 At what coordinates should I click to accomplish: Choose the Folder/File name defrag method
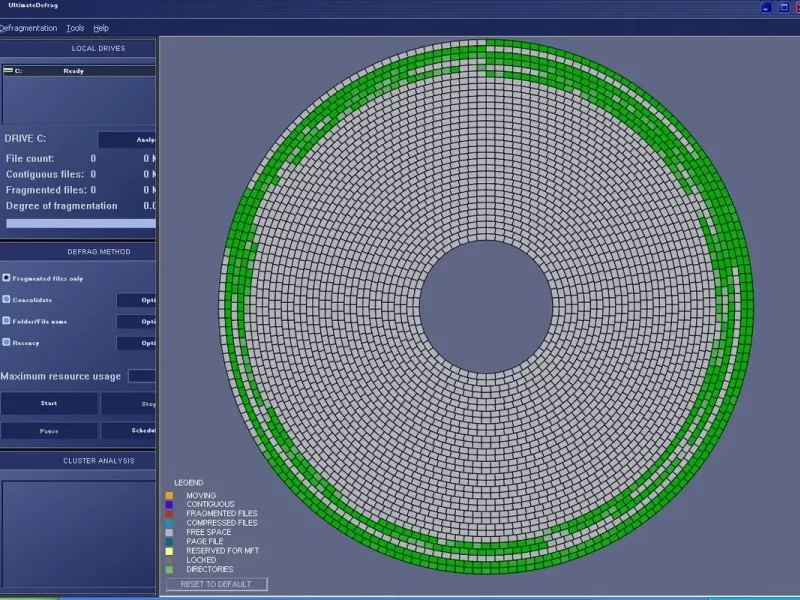(x=6, y=321)
